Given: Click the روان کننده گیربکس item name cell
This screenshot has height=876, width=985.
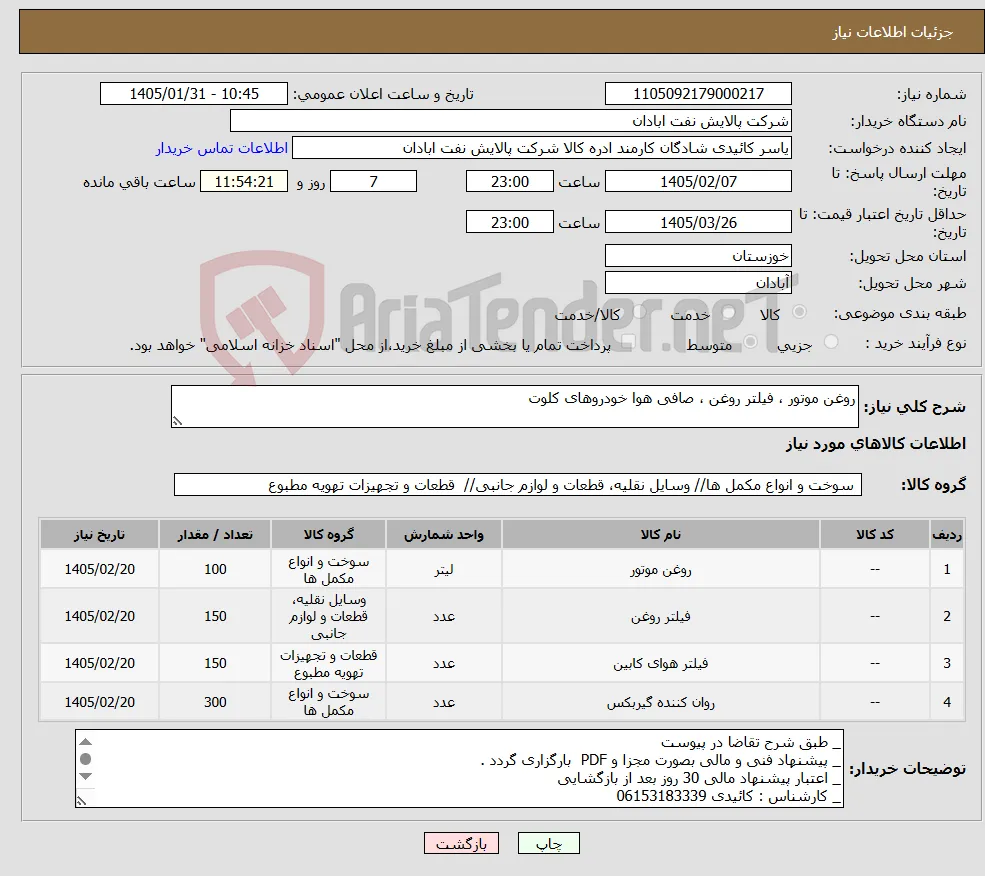Looking at the screenshot, I should point(660,702).
